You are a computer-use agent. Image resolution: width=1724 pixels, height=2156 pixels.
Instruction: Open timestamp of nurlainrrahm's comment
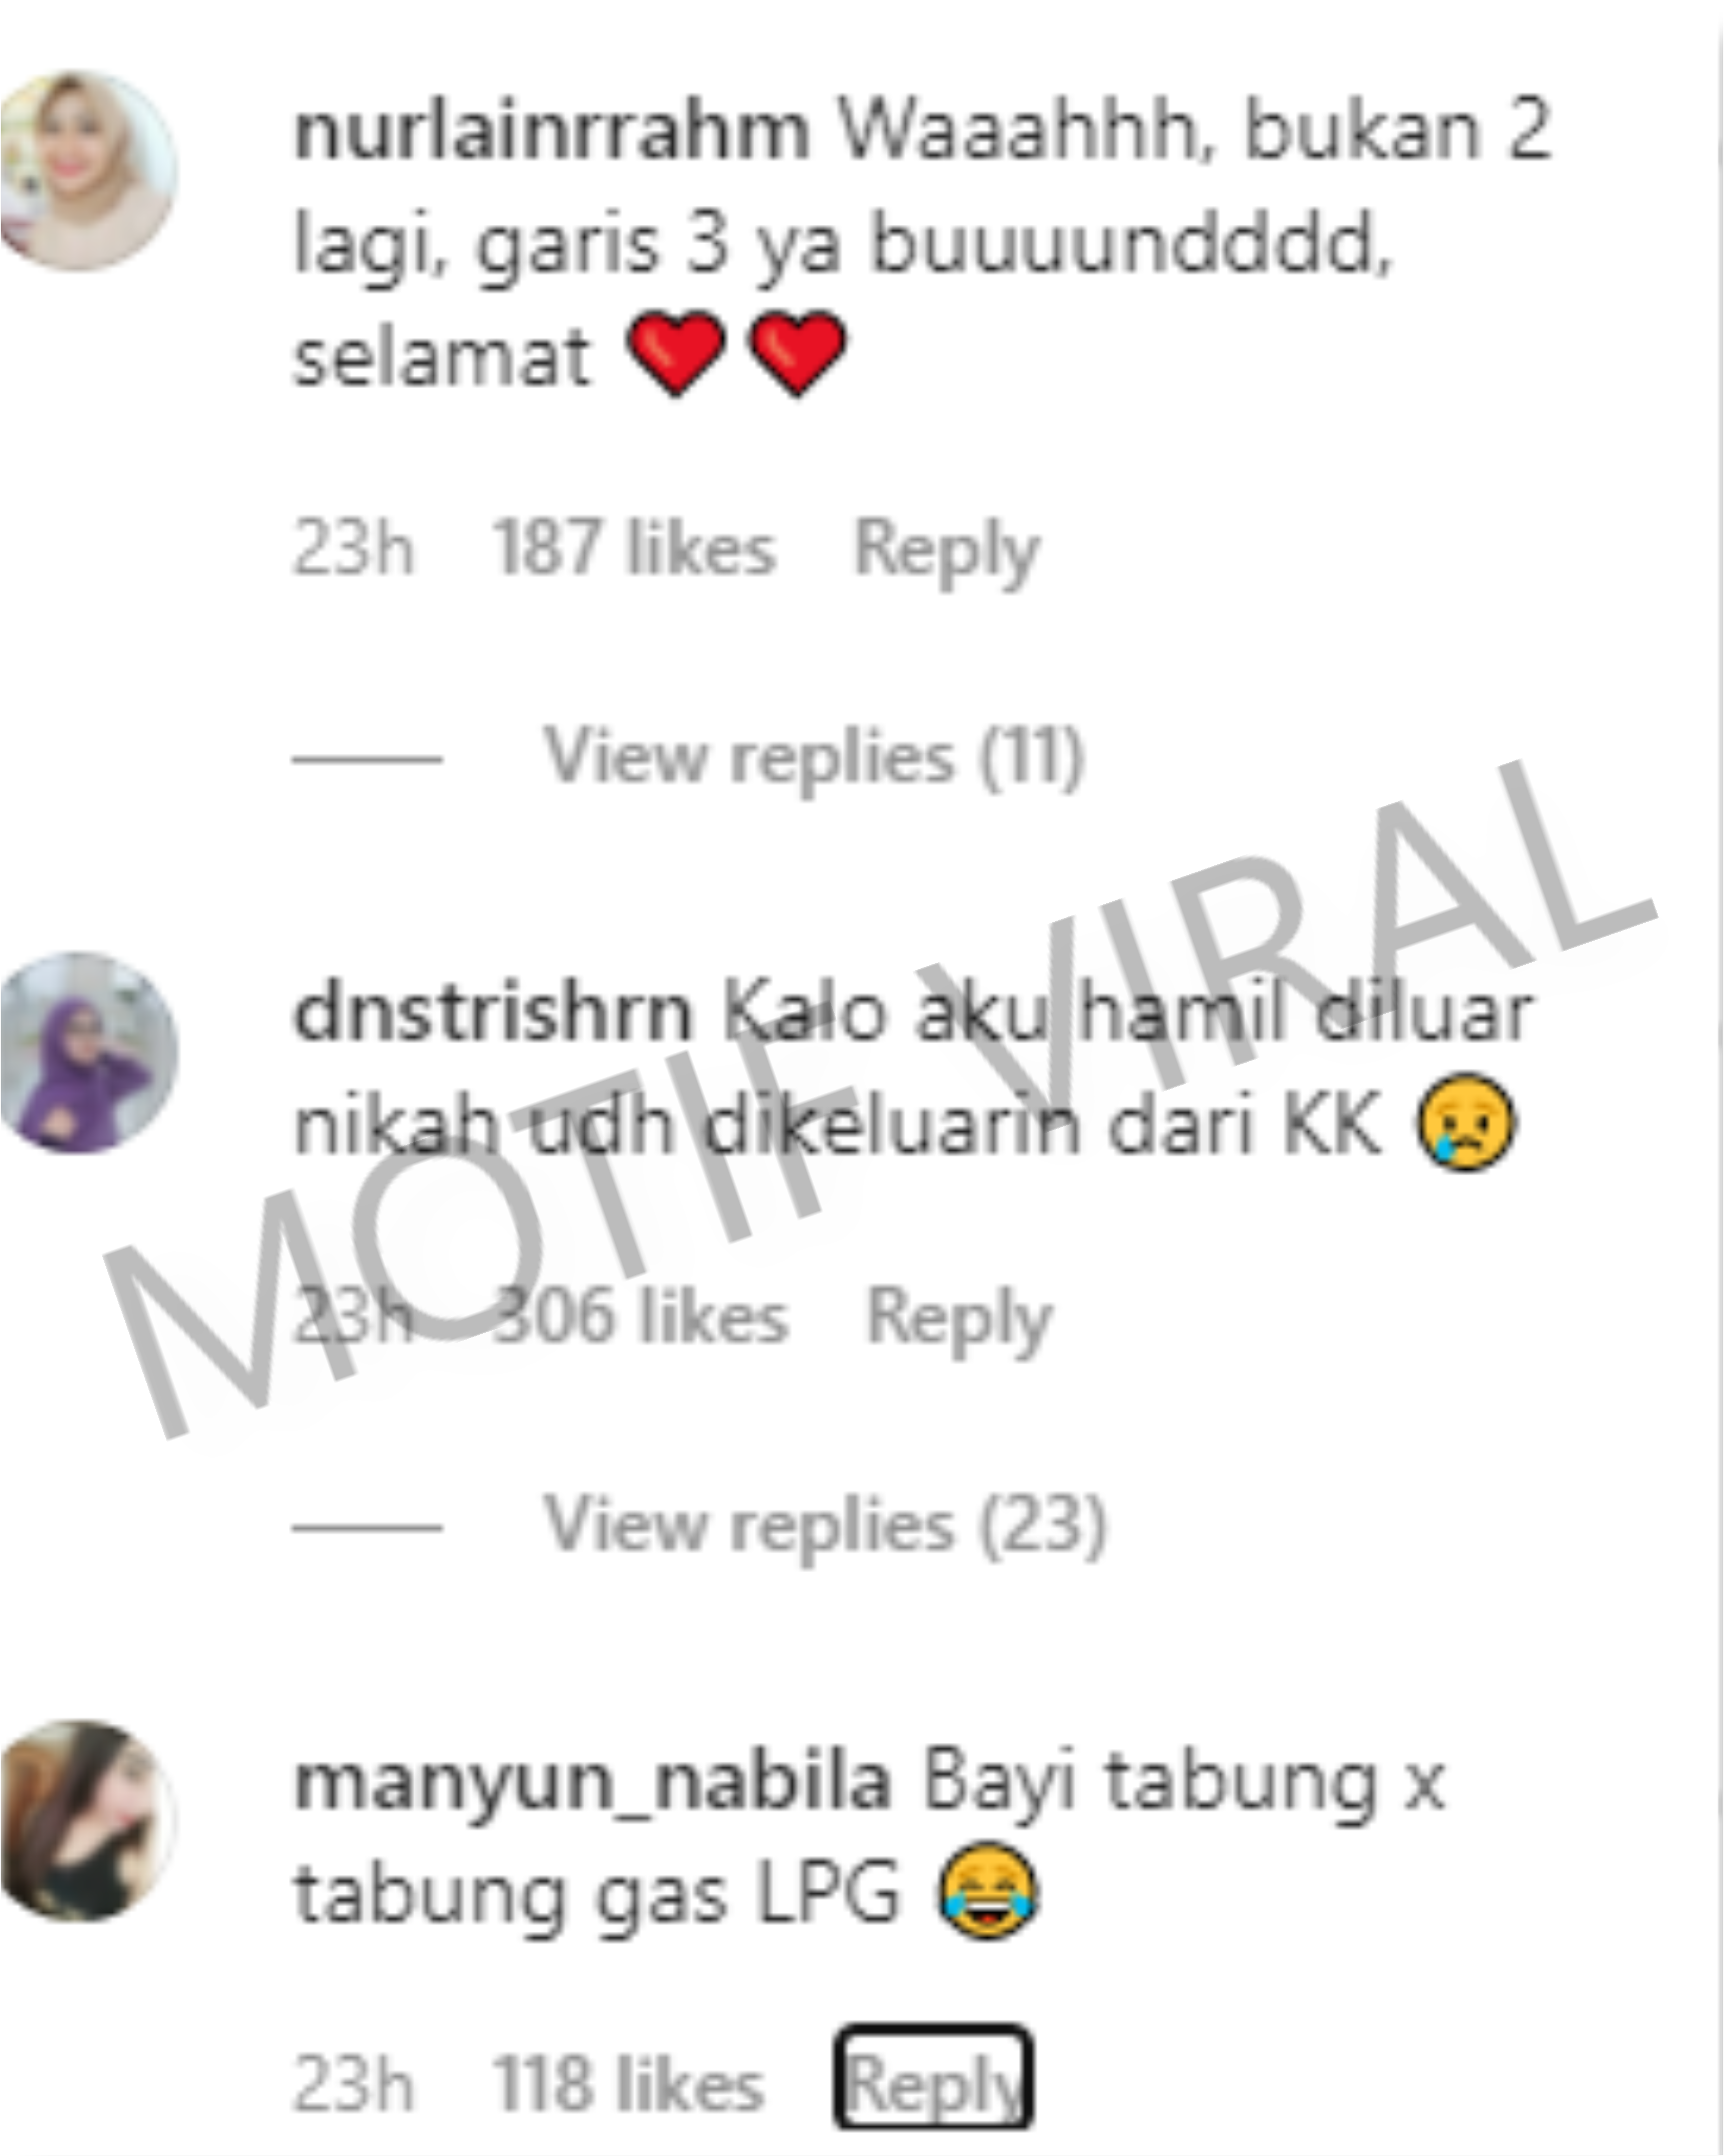(x=353, y=548)
